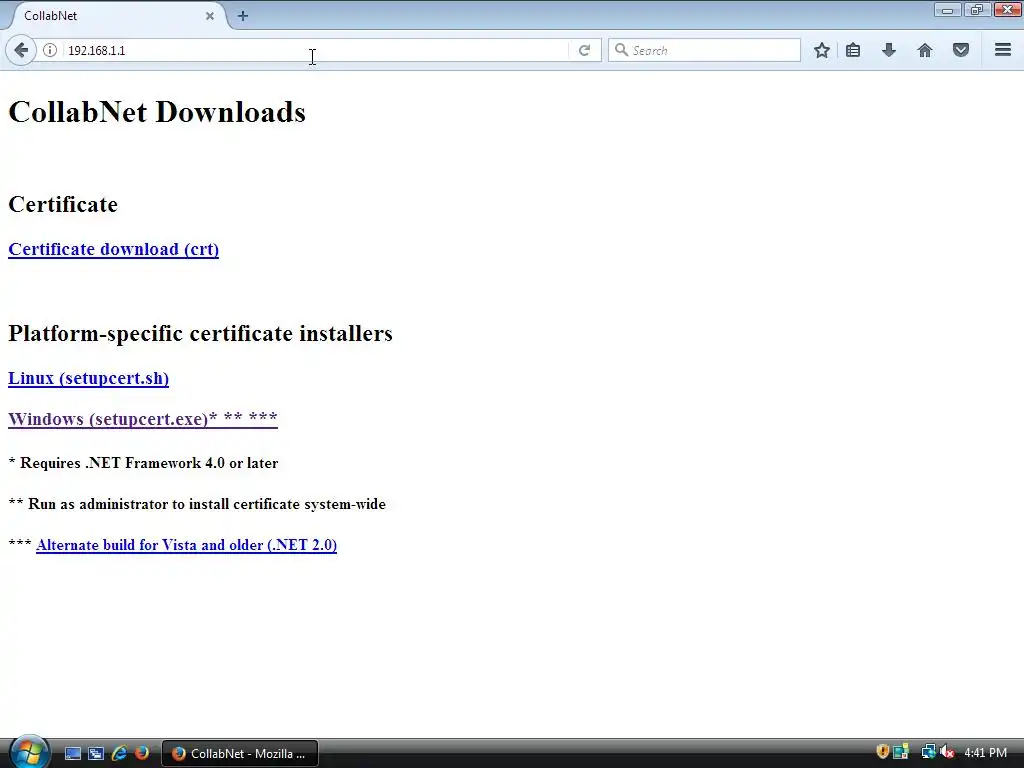The image size is (1024, 768).
Task: Go back using the browser back arrow
Action: 21,50
